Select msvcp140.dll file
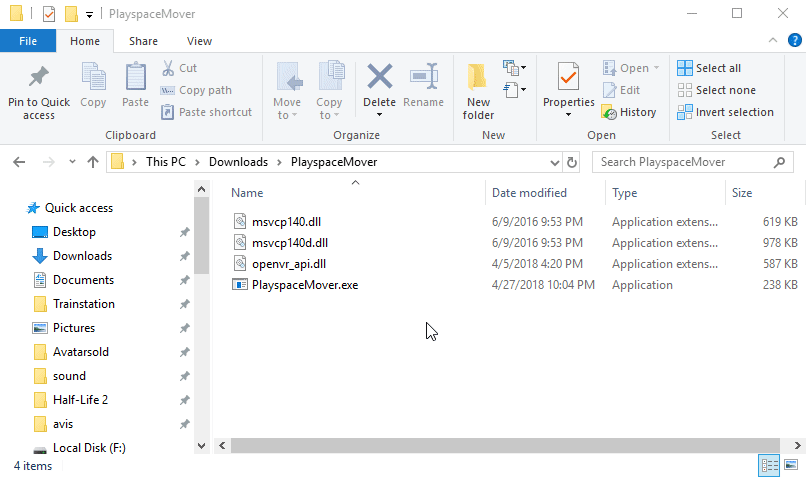 click(286, 222)
